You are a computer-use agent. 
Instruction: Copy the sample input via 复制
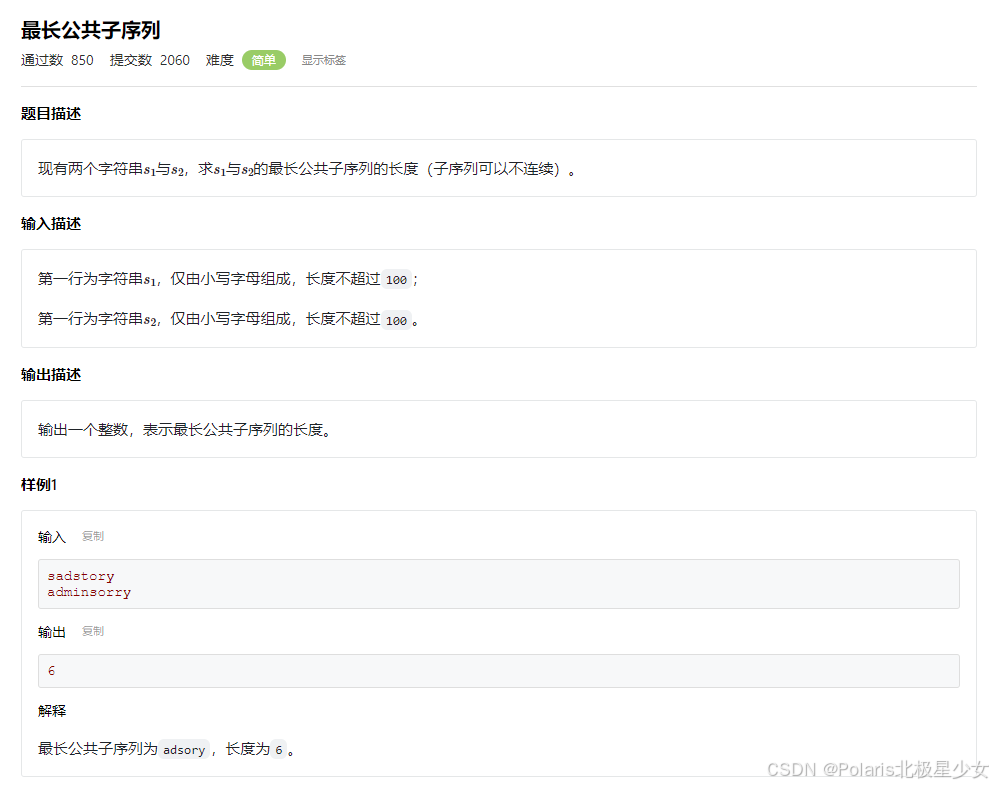[x=92, y=536]
